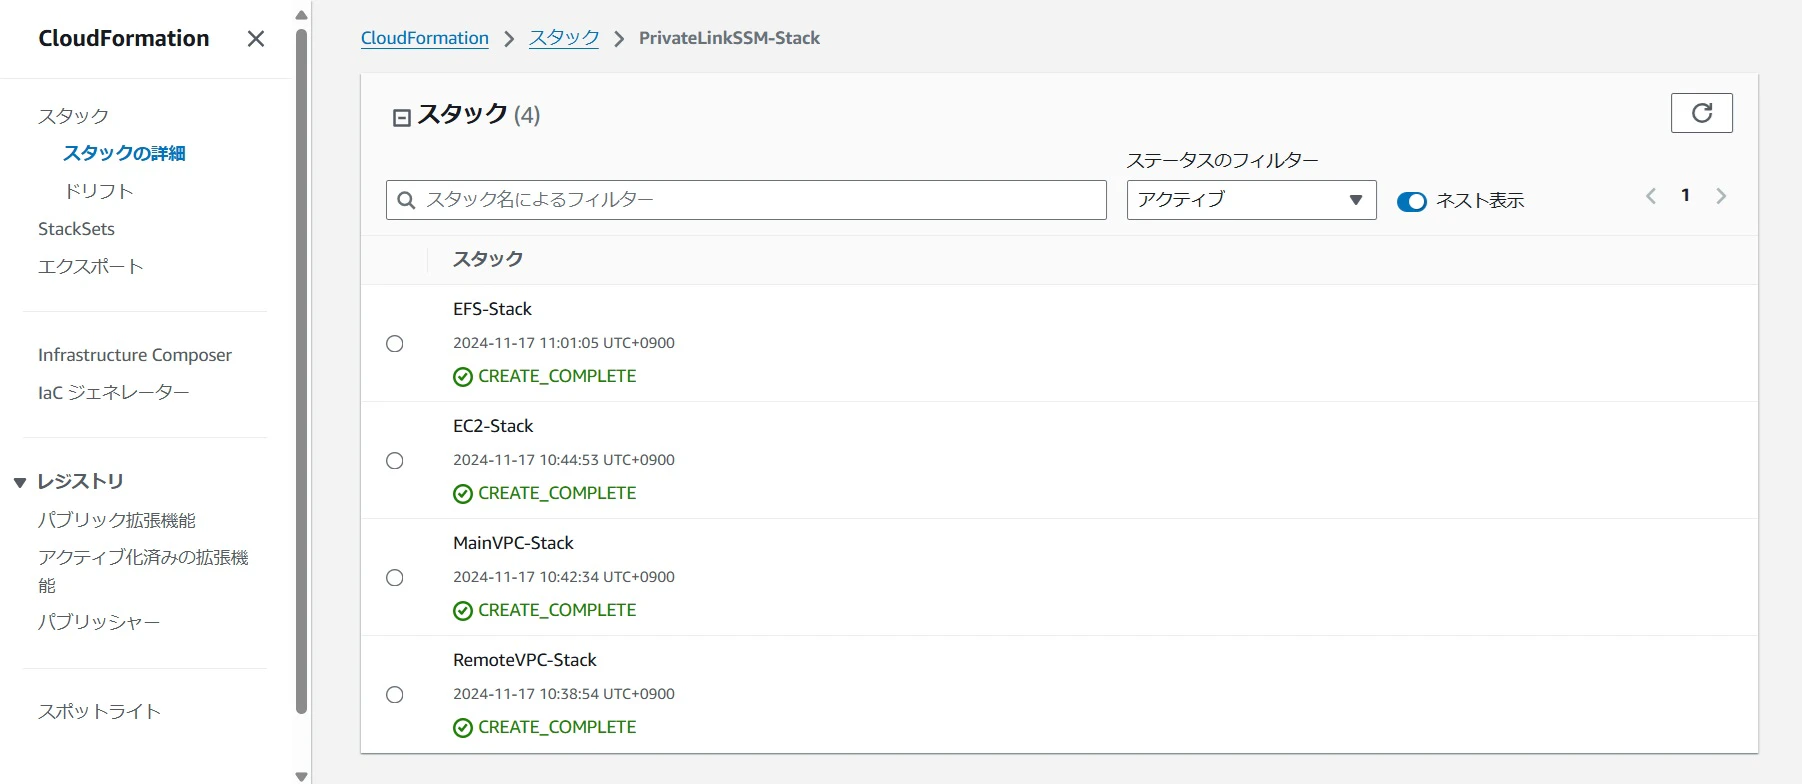Click the EC2-Stack timestamp 10:44:53

(564, 460)
